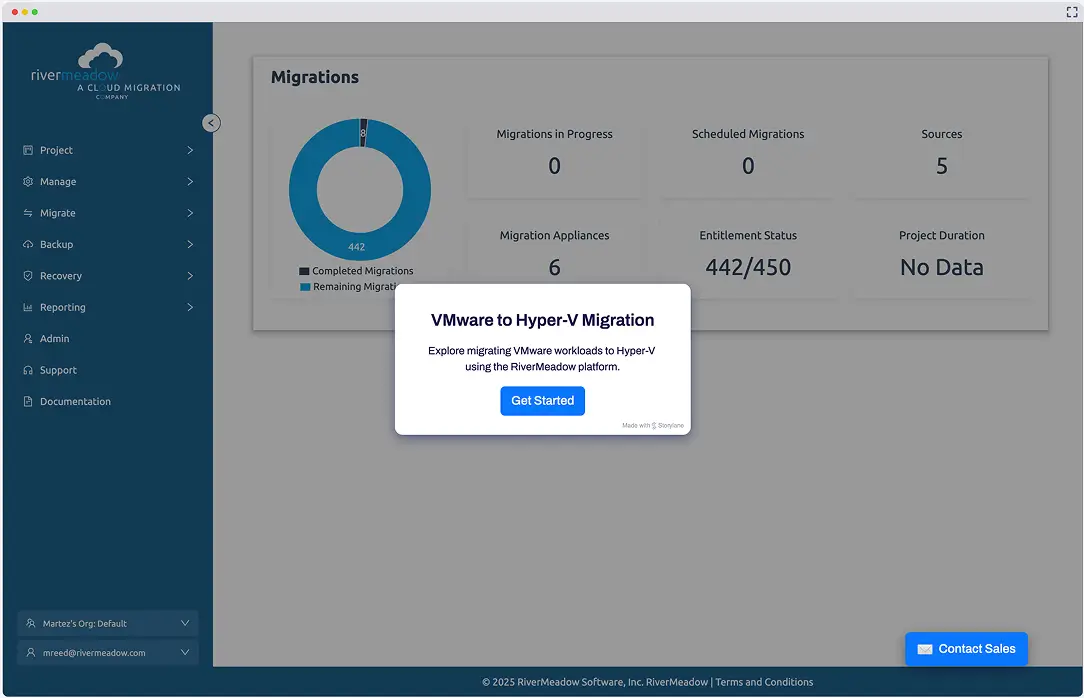Click the Completed Migrations legend swatch

pyautogui.click(x=304, y=271)
